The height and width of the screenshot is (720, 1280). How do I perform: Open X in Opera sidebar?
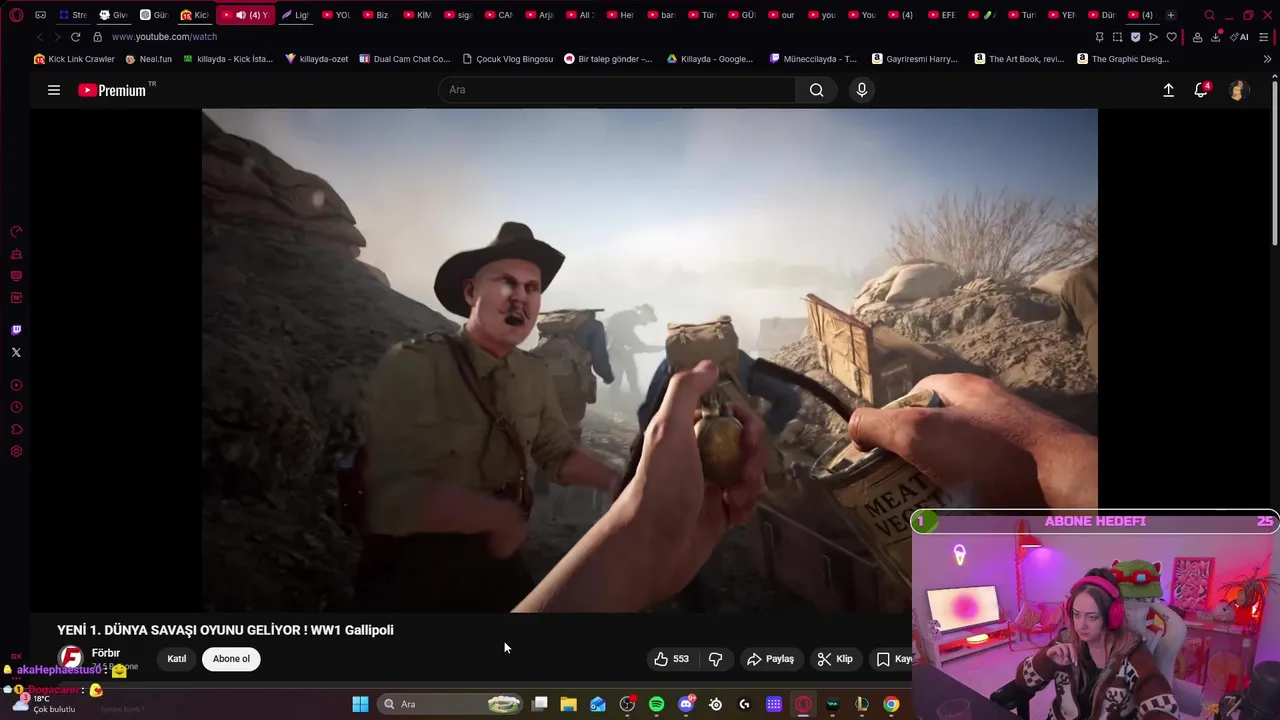(16, 352)
